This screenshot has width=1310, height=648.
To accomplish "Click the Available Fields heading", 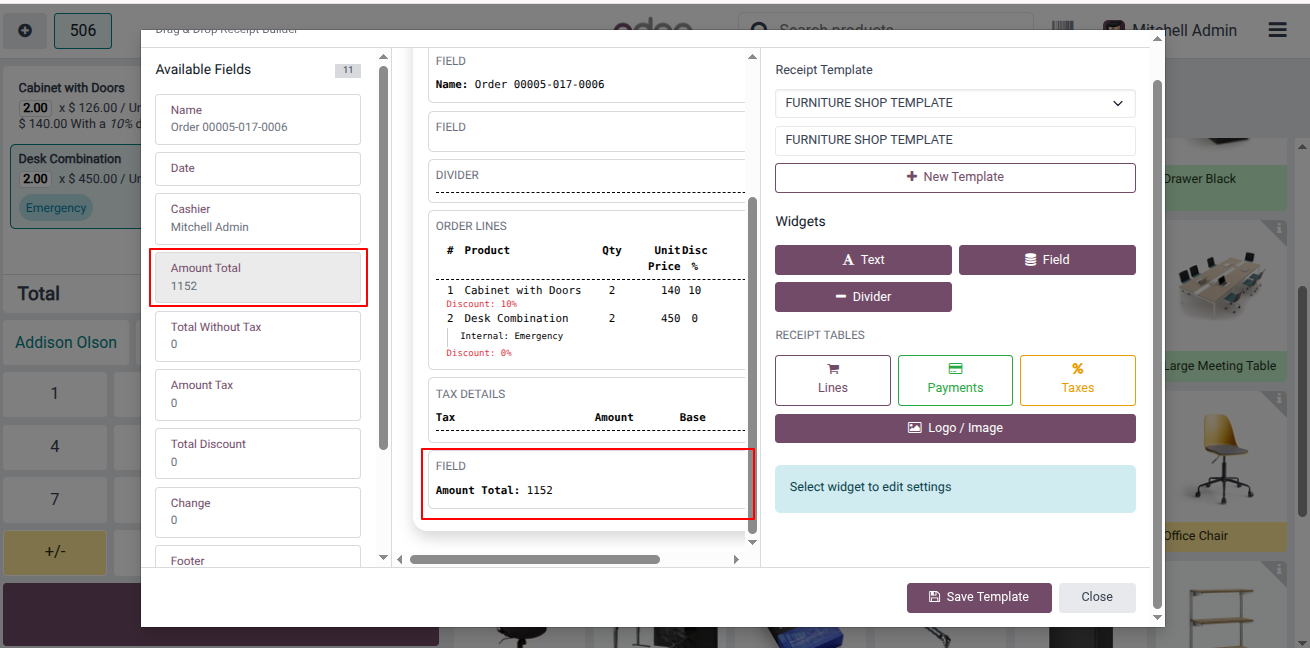I will (x=203, y=70).
